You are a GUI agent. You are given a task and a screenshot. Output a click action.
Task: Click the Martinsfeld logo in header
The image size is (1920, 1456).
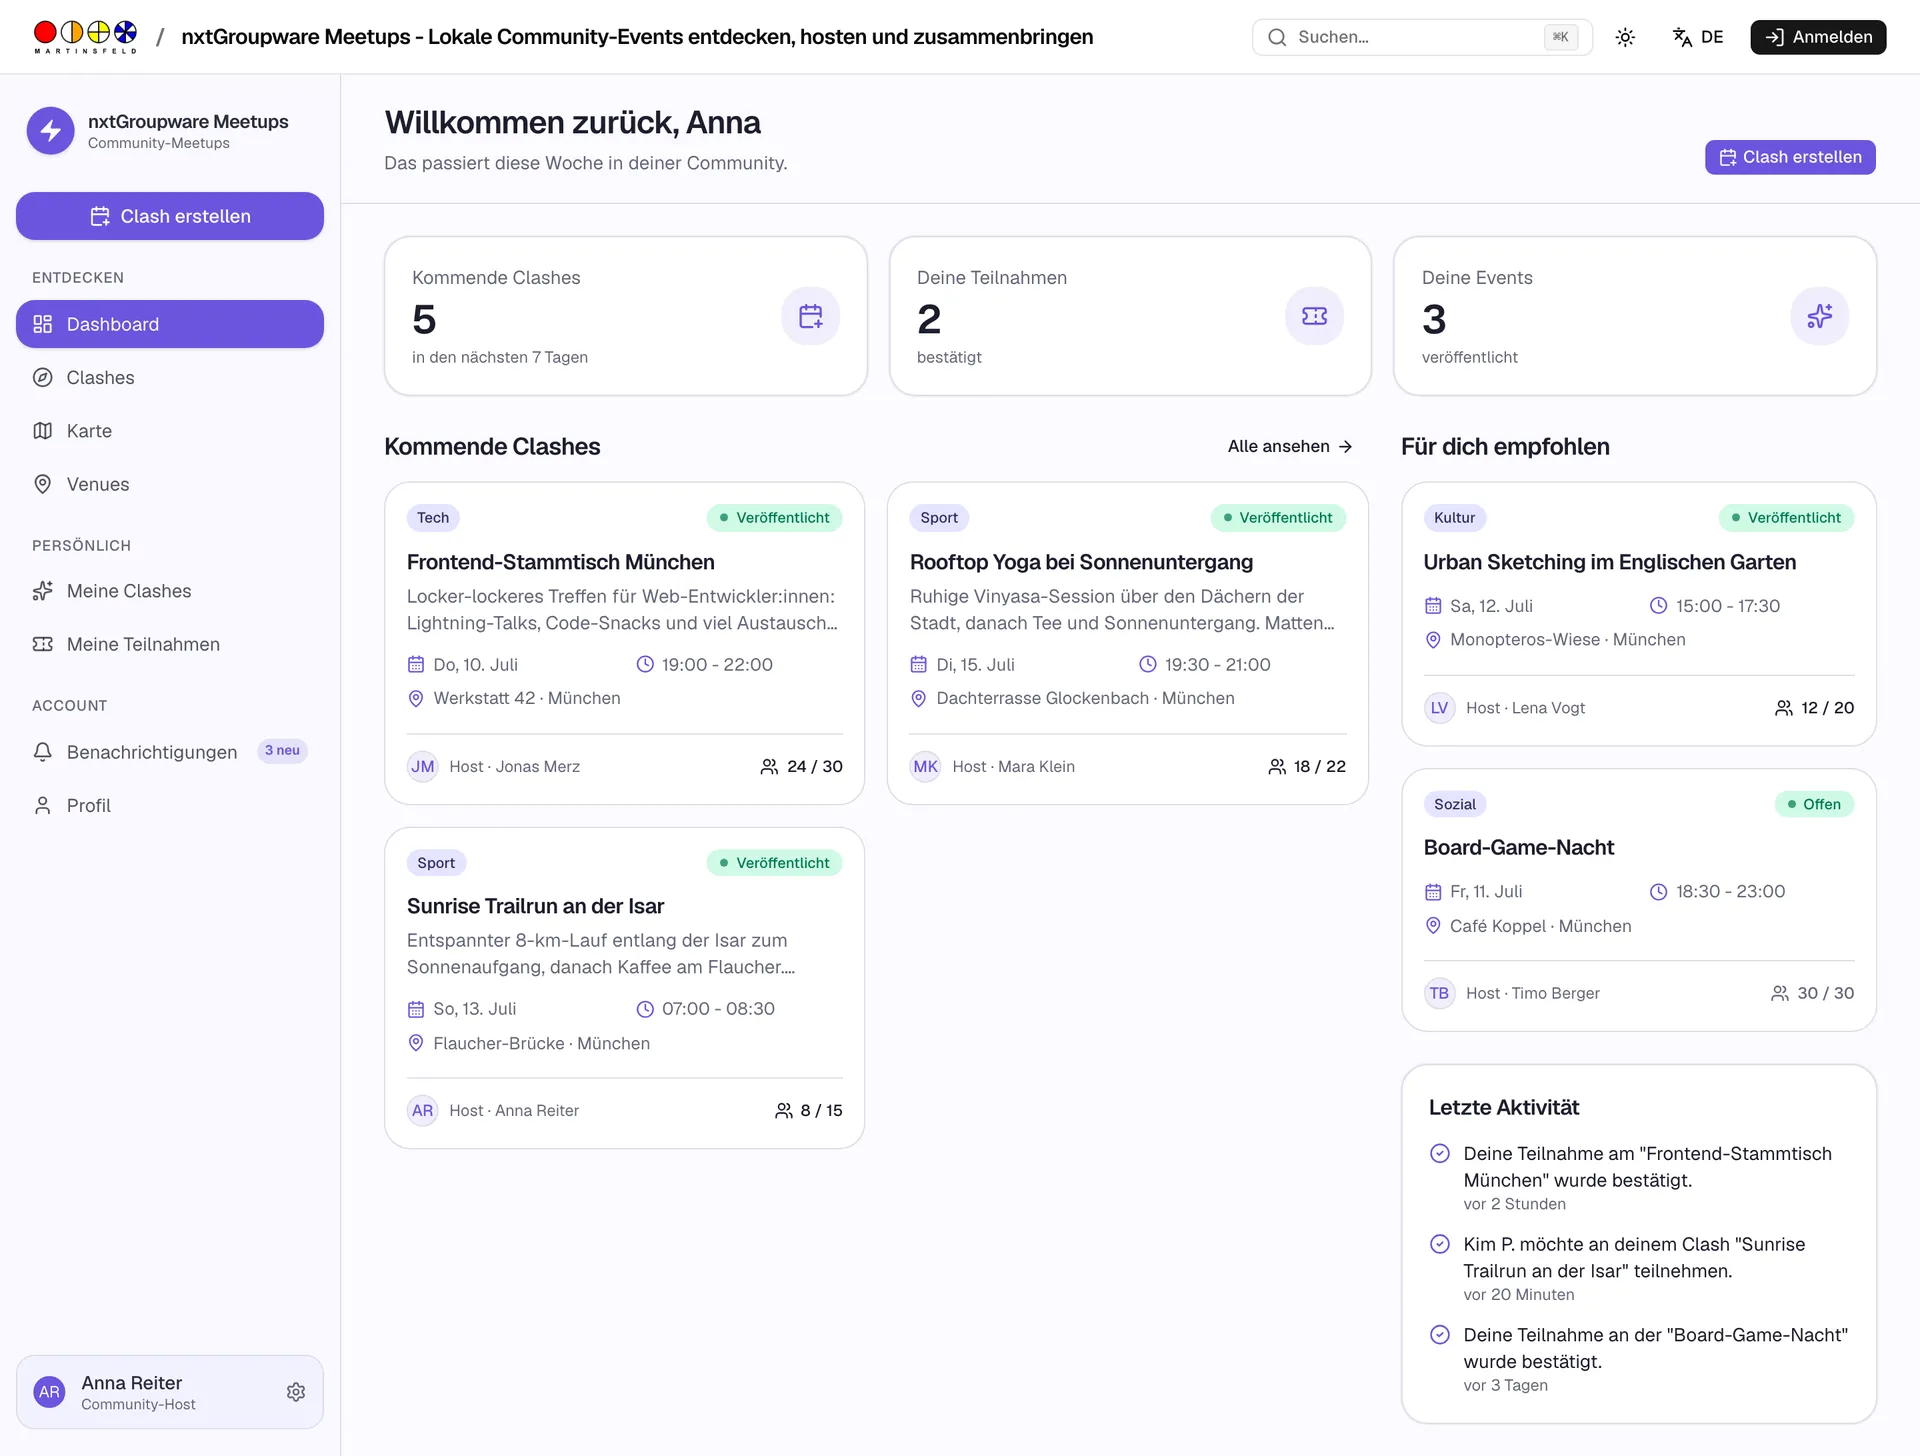[85, 37]
